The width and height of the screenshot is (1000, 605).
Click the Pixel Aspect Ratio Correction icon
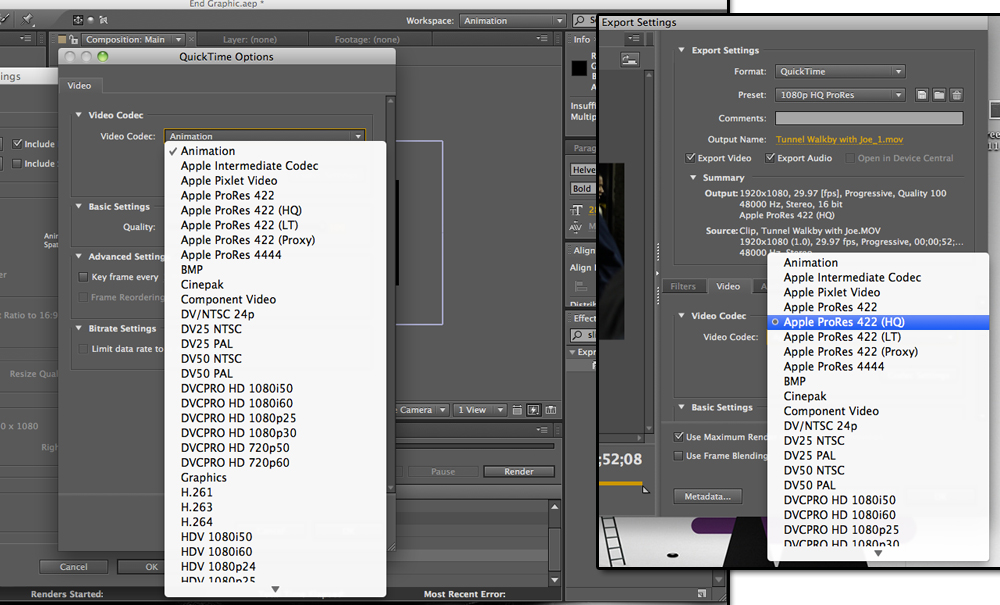click(x=517, y=410)
